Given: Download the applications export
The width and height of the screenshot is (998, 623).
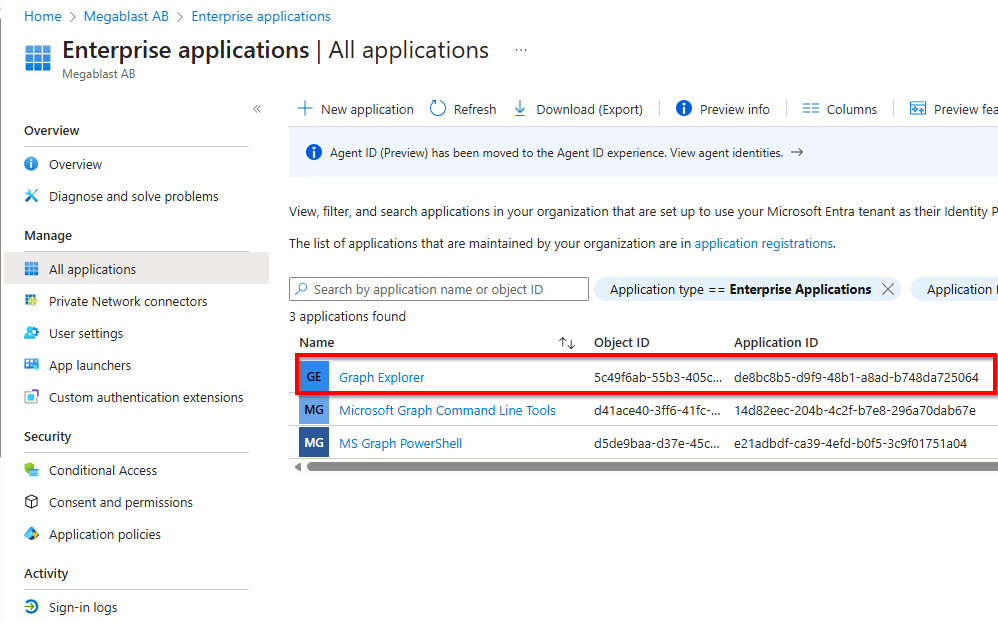Looking at the screenshot, I should (578, 109).
